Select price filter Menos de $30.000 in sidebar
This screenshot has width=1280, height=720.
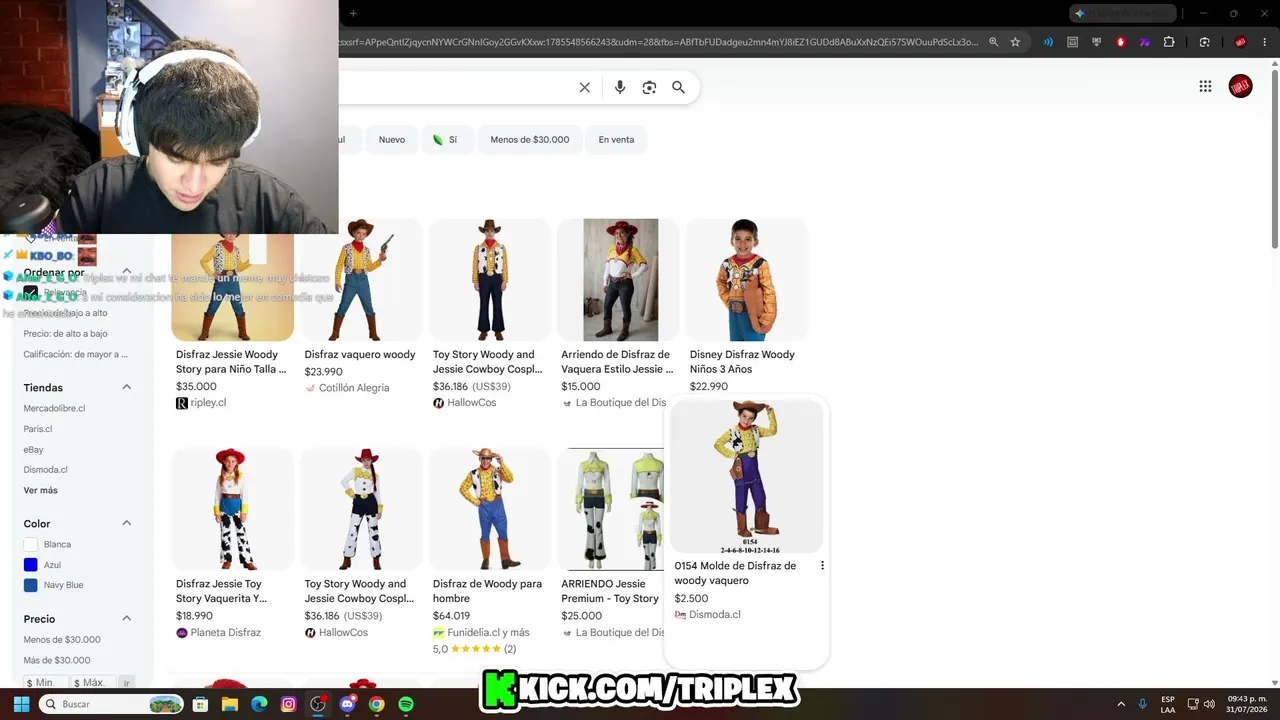[x=62, y=640]
